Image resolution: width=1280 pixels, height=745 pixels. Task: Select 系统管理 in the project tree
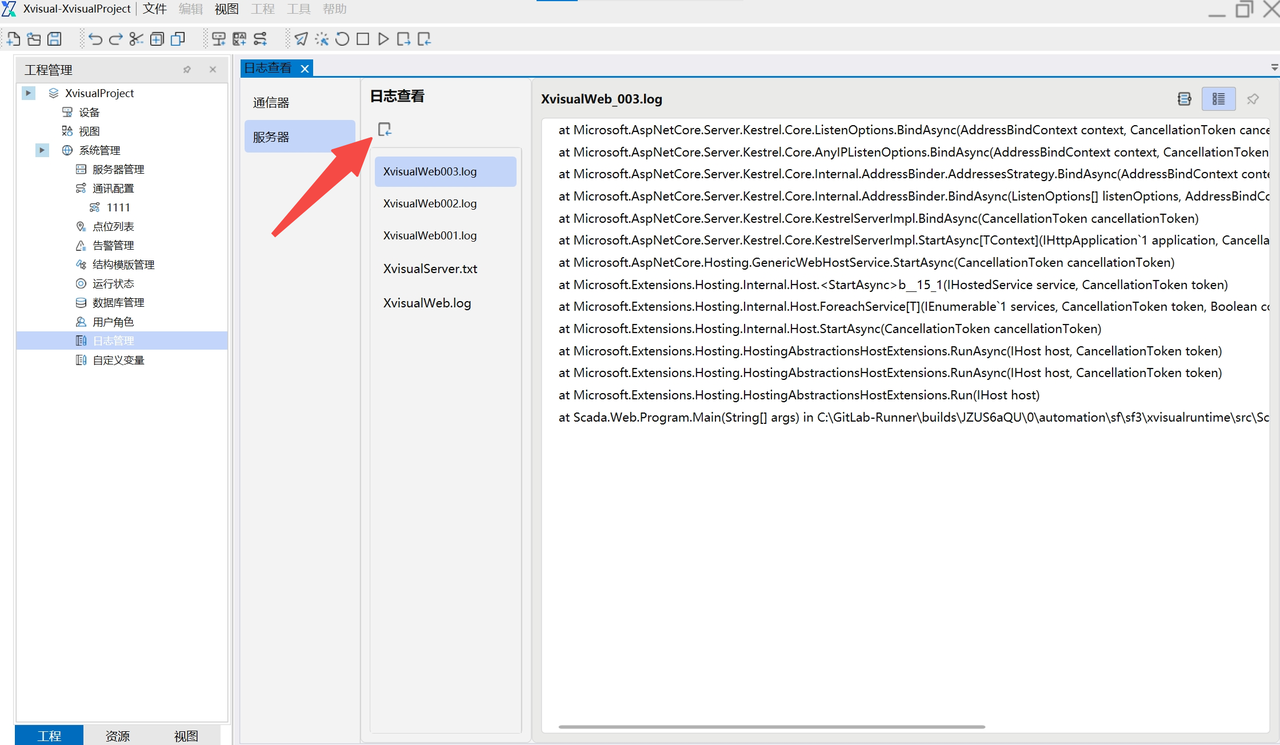100,150
